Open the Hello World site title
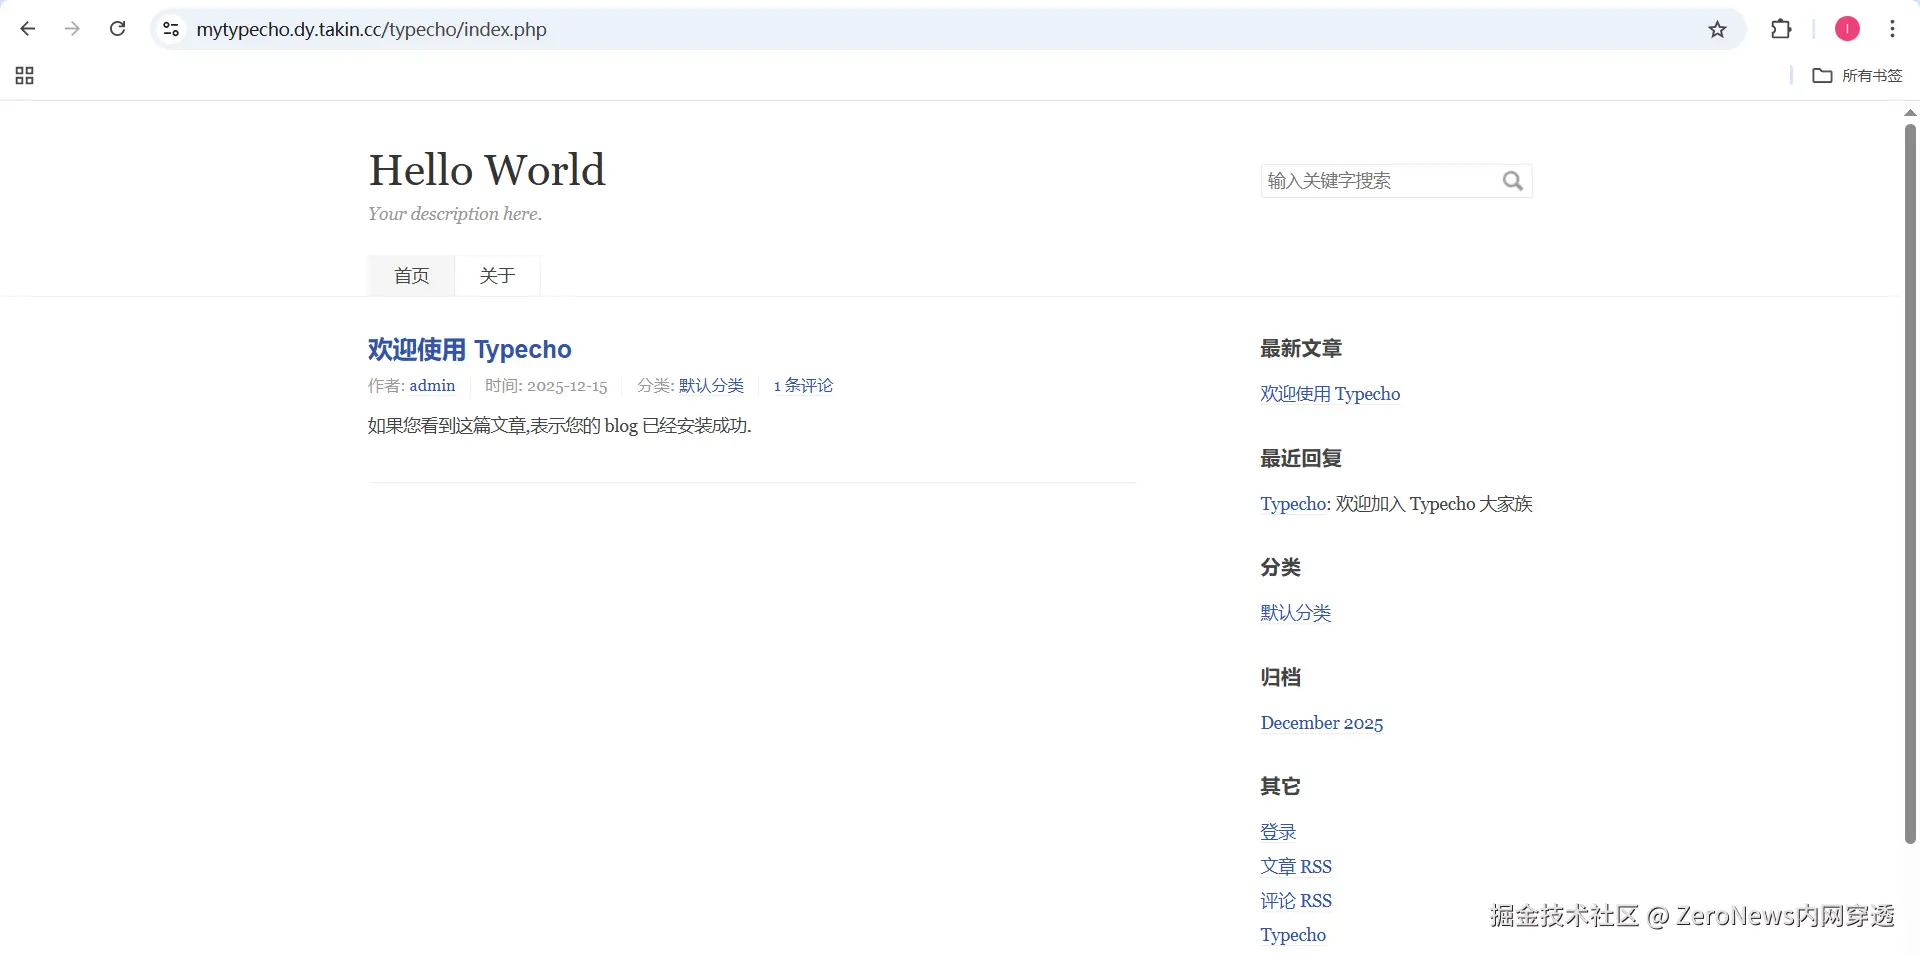Screen dimensions: 1920x955 click(x=487, y=170)
